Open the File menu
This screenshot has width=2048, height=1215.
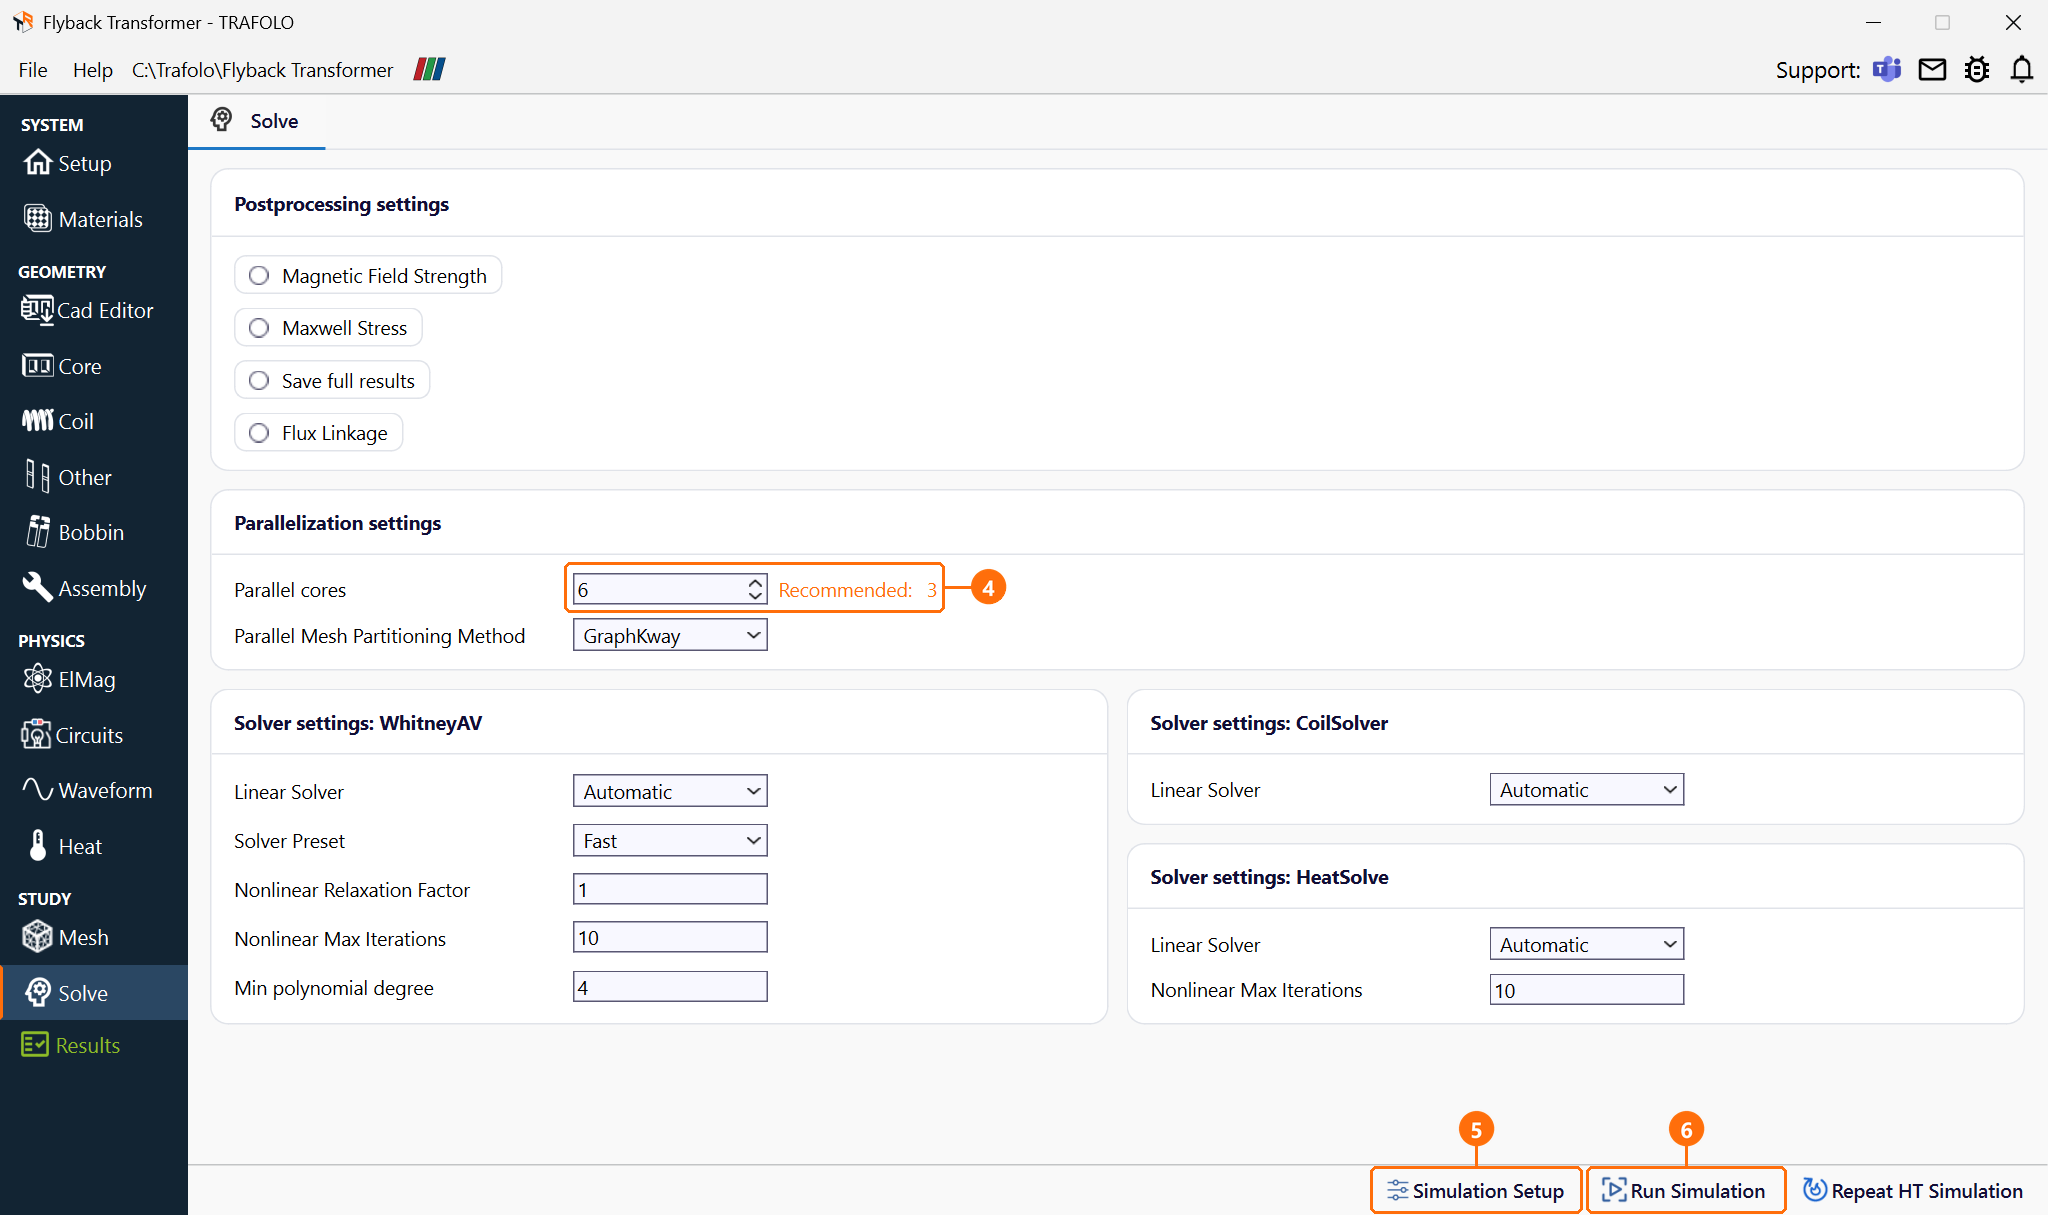pos(33,70)
